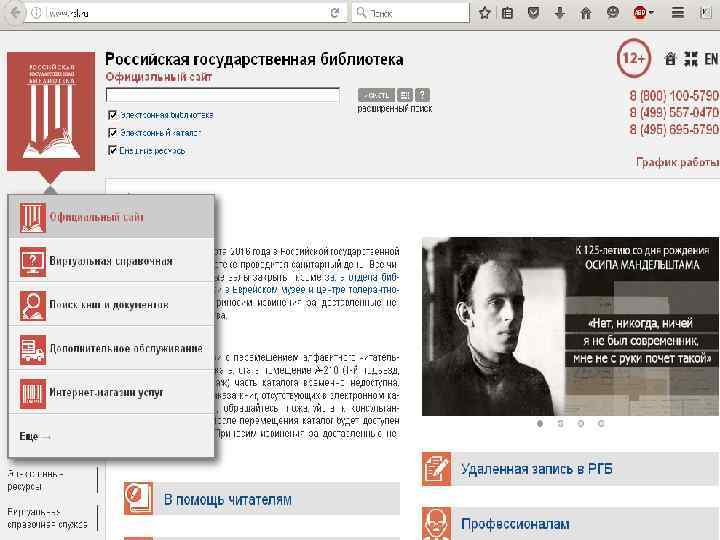Click the virtual keyboard icon button

click(405, 95)
